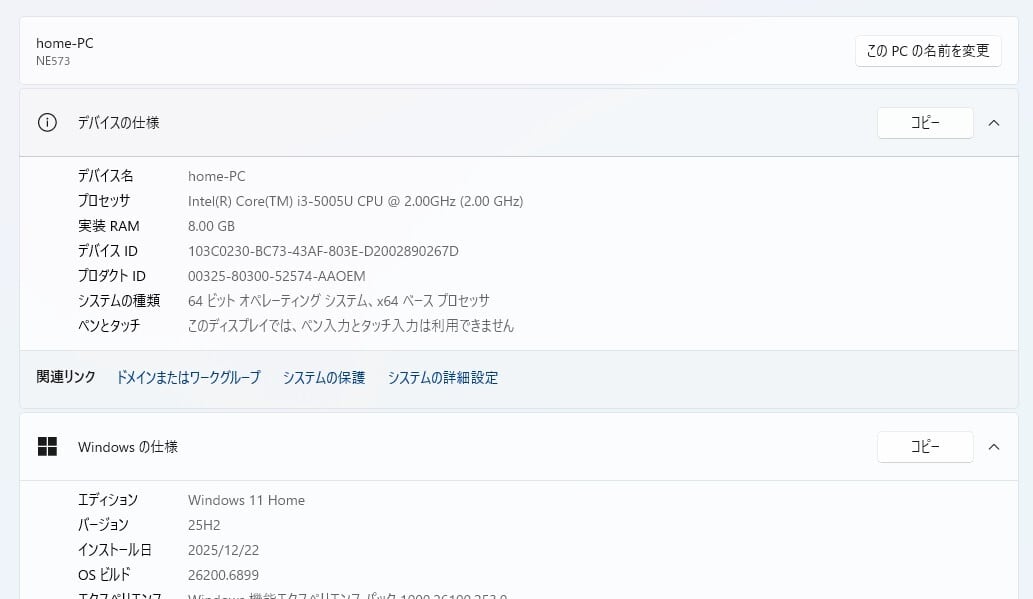Click the デバイス ID label
1033x599 pixels.
pos(108,251)
